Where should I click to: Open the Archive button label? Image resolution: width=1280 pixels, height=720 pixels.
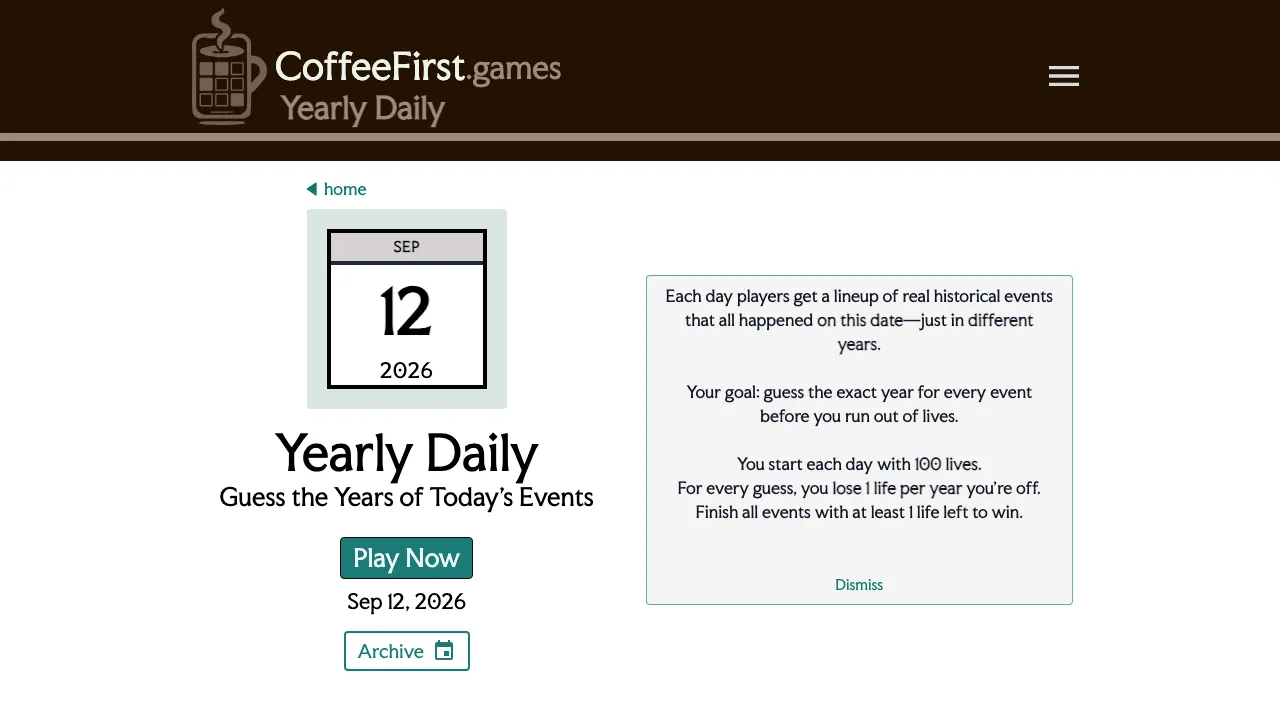(391, 651)
